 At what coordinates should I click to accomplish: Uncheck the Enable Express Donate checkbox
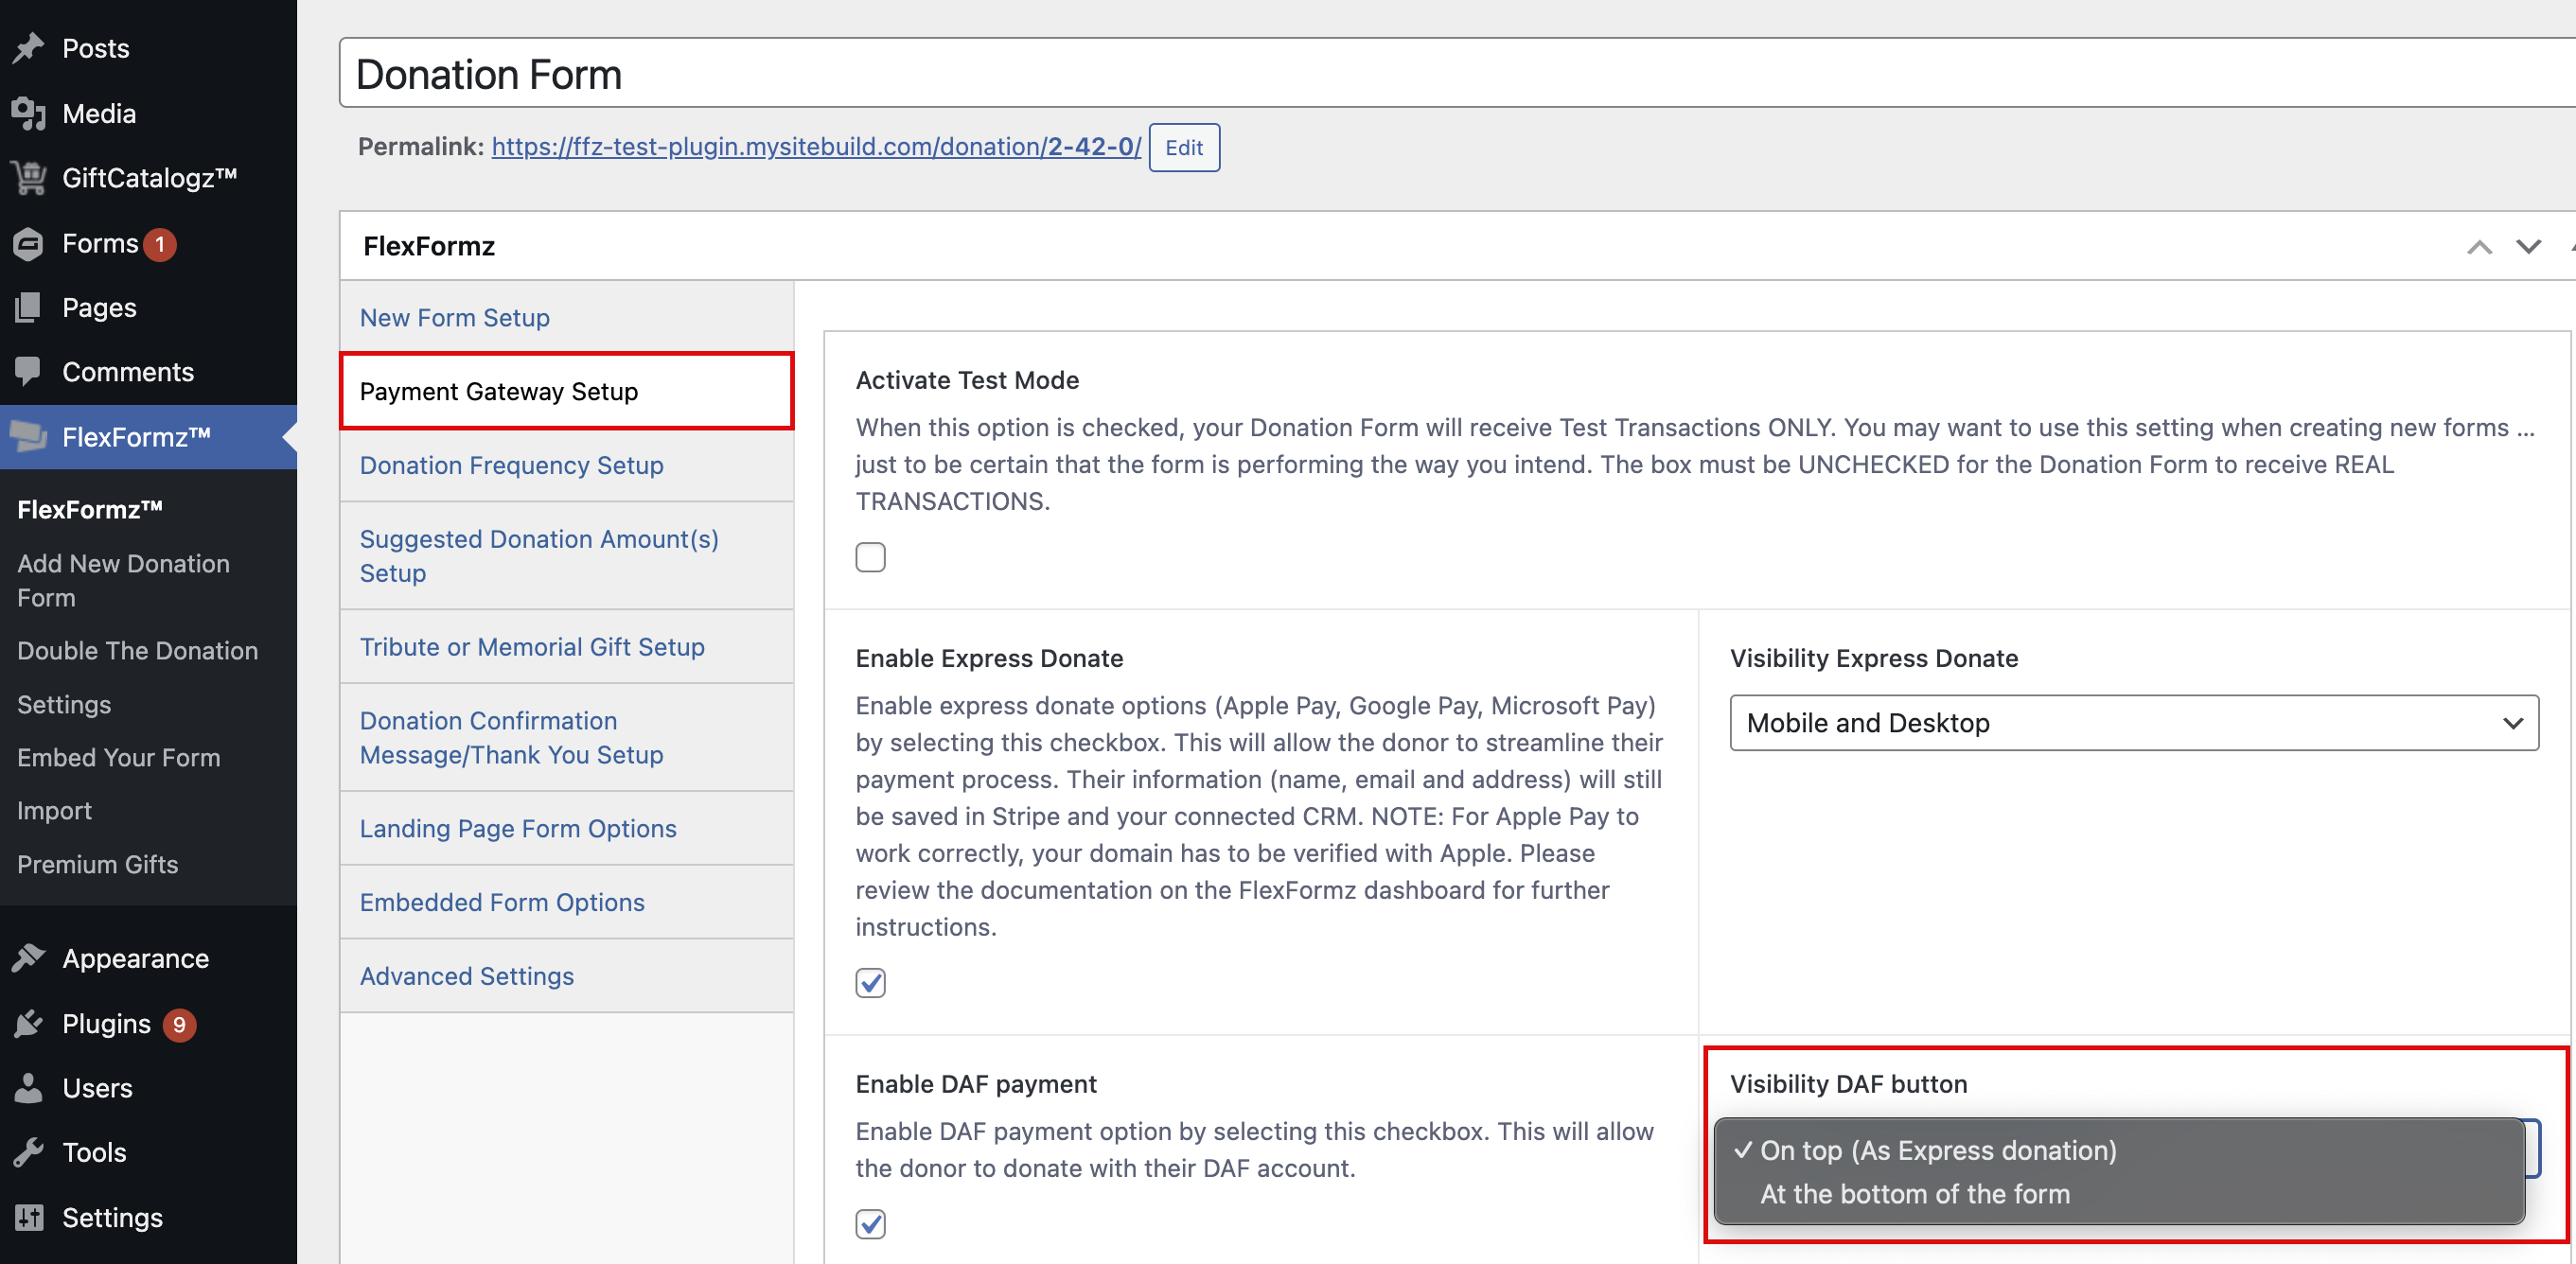click(x=870, y=983)
